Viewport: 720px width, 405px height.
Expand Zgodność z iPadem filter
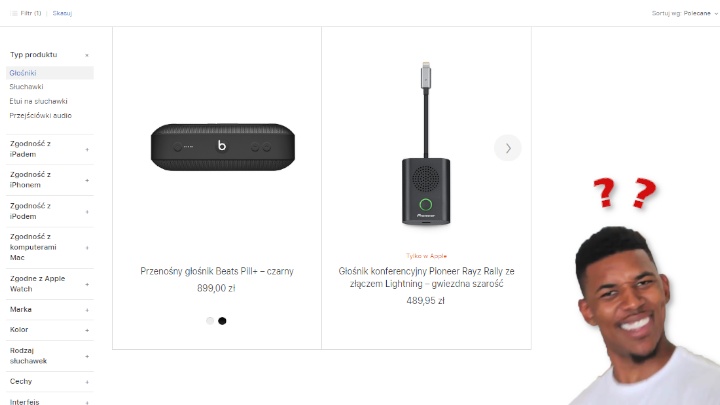coord(87,149)
